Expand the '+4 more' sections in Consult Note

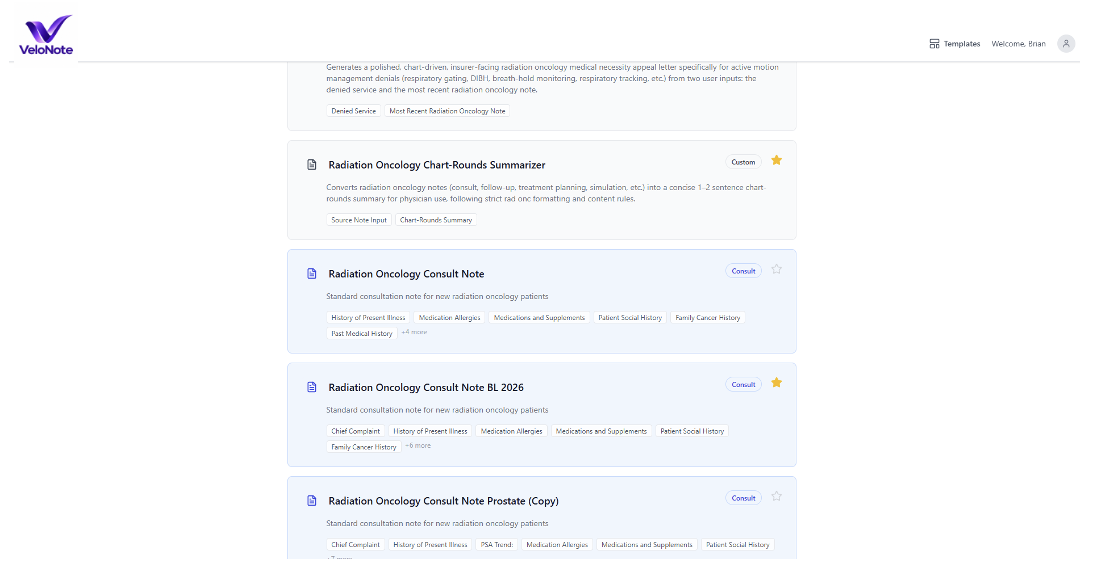coord(414,332)
